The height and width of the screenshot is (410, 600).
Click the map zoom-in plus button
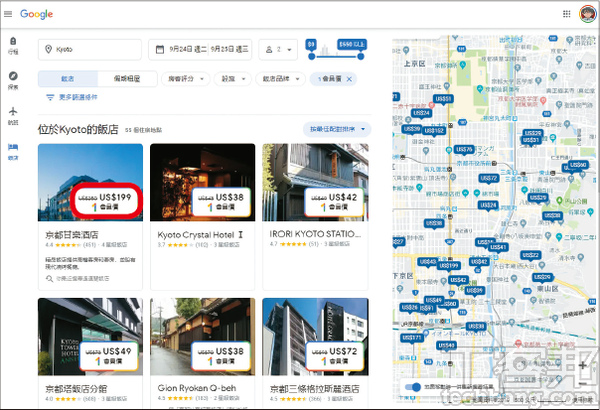[582, 365]
